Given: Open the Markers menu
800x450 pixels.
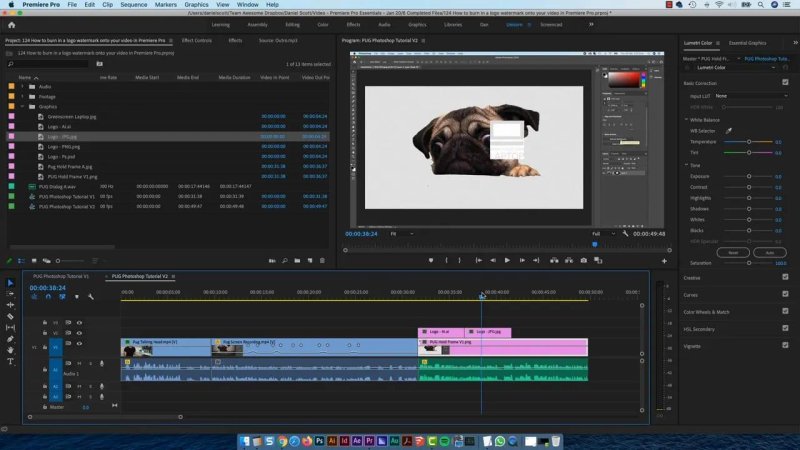Looking at the screenshot, I should (166, 5).
